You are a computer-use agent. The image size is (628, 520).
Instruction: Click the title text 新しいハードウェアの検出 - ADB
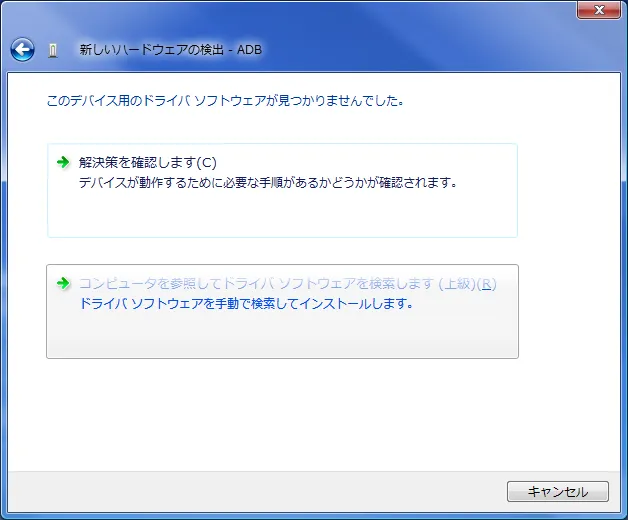click(171, 50)
